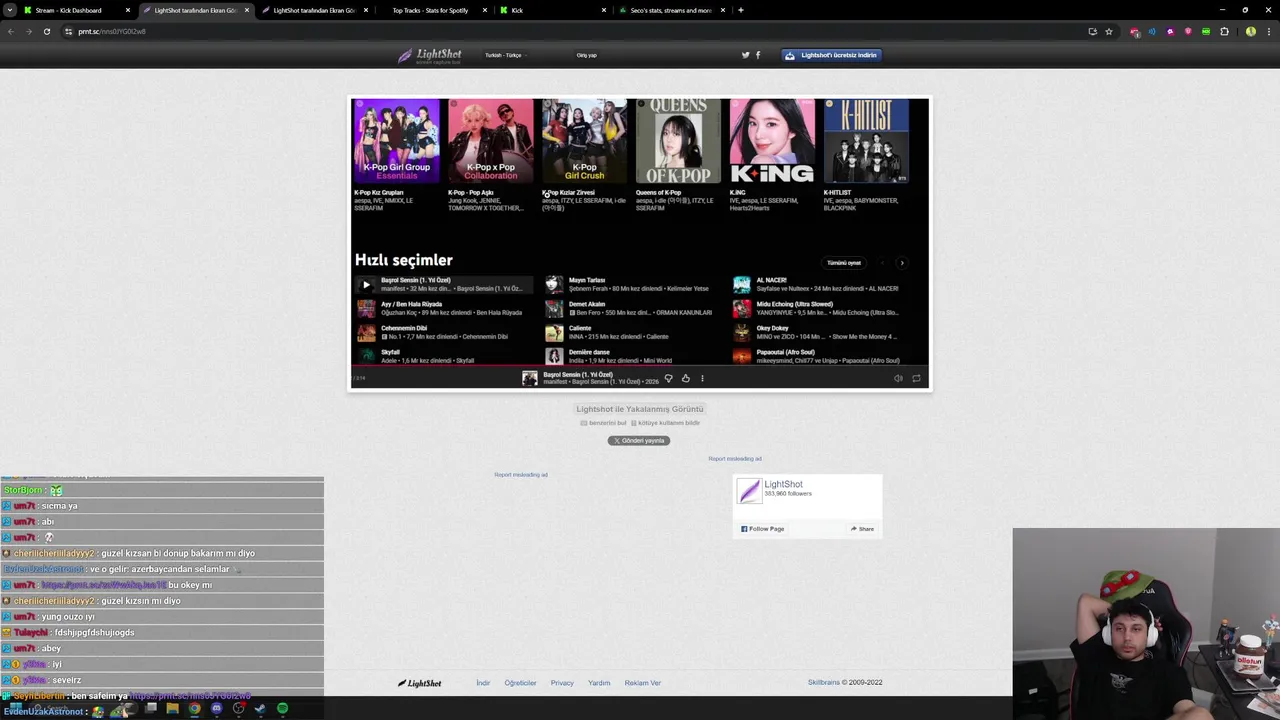
Task: Open Steam from the taskbar
Action: point(260,709)
